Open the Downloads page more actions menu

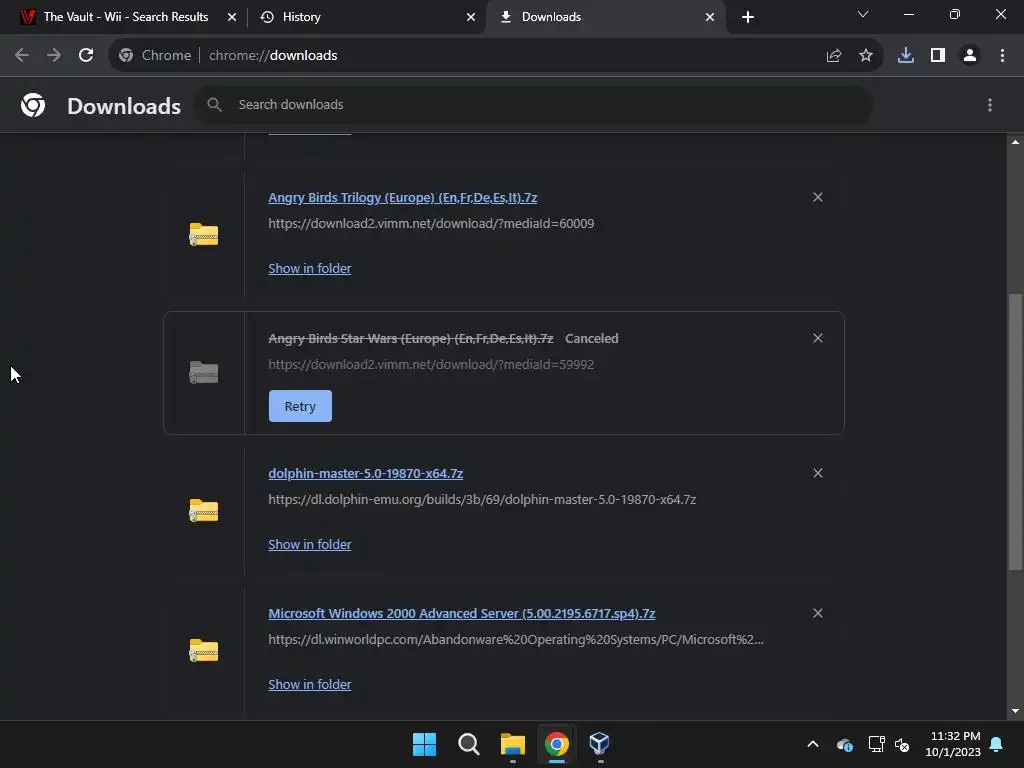click(x=990, y=105)
